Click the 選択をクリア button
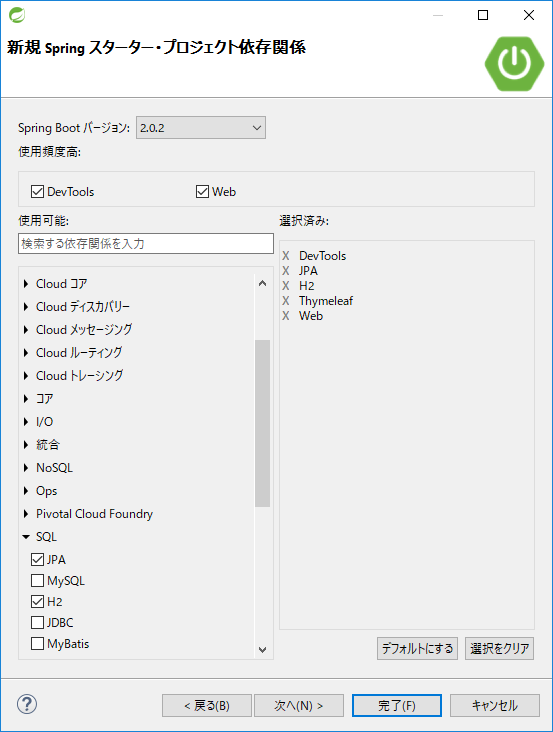553x732 pixels. click(499, 648)
